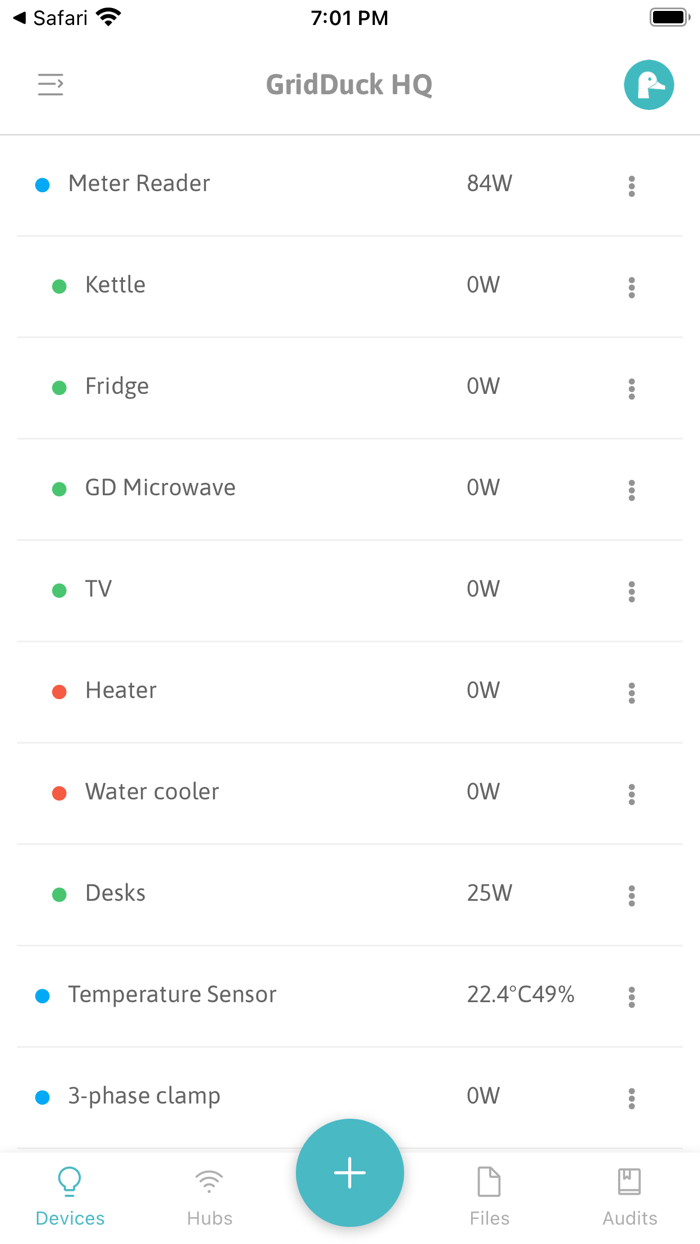Image resolution: width=700 pixels, height=1244 pixels.
Task: Open the sidebar menu icon top left
Action: (x=50, y=85)
